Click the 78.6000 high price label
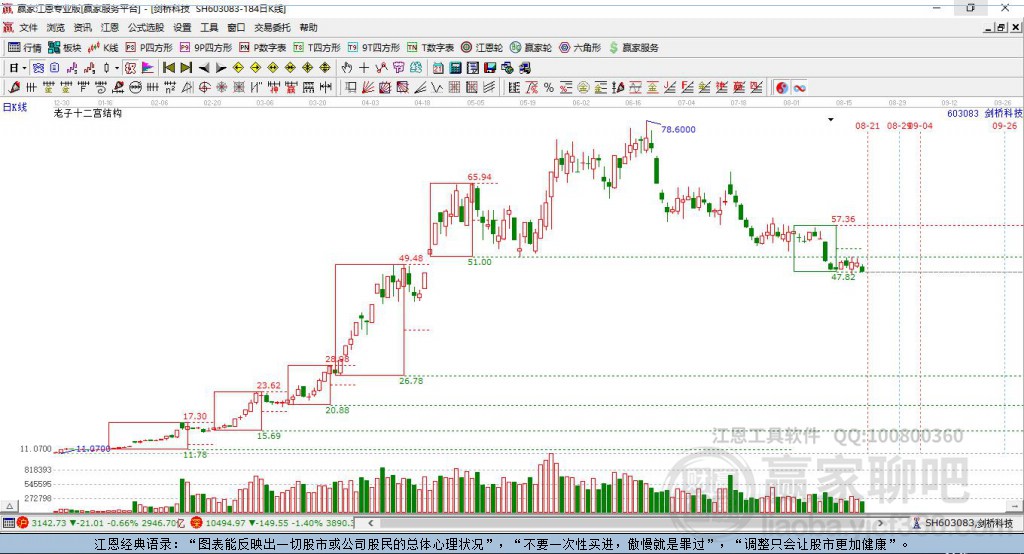1024x554 pixels. [678, 129]
